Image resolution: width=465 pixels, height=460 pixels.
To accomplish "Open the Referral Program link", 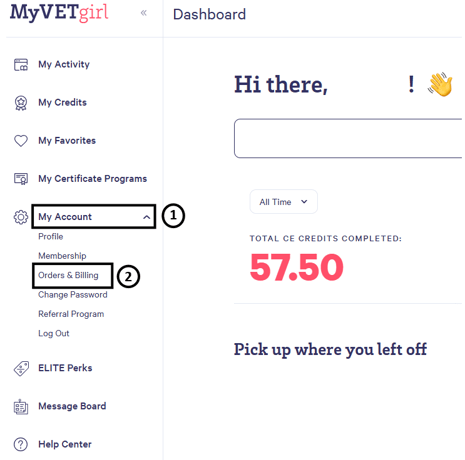I will tap(71, 314).
